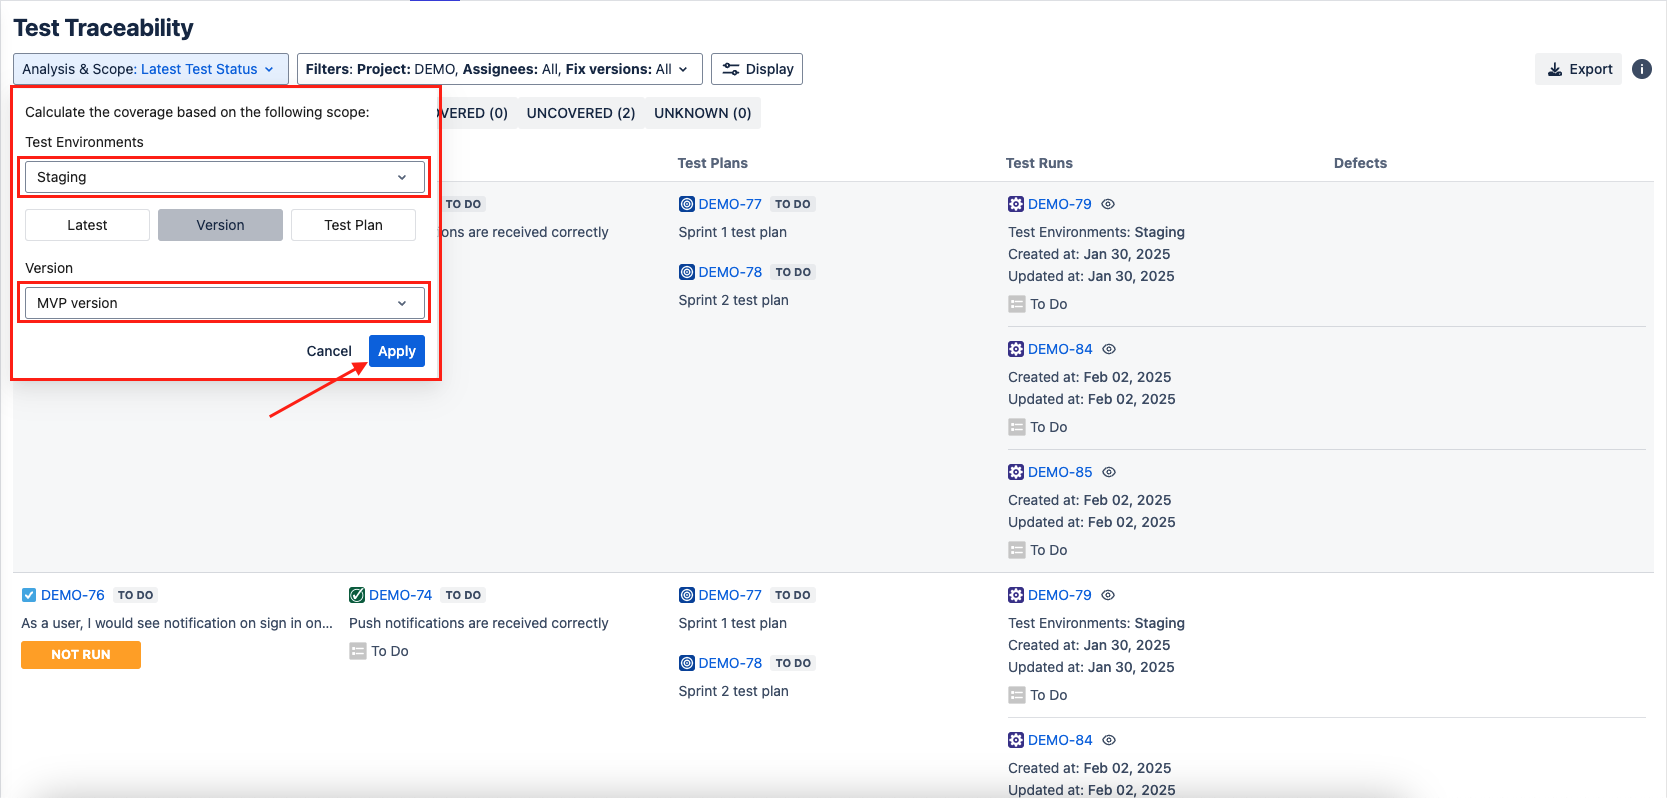Switch to the UNCOVERED (2) tab
1667x798 pixels.
click(581, 113)
